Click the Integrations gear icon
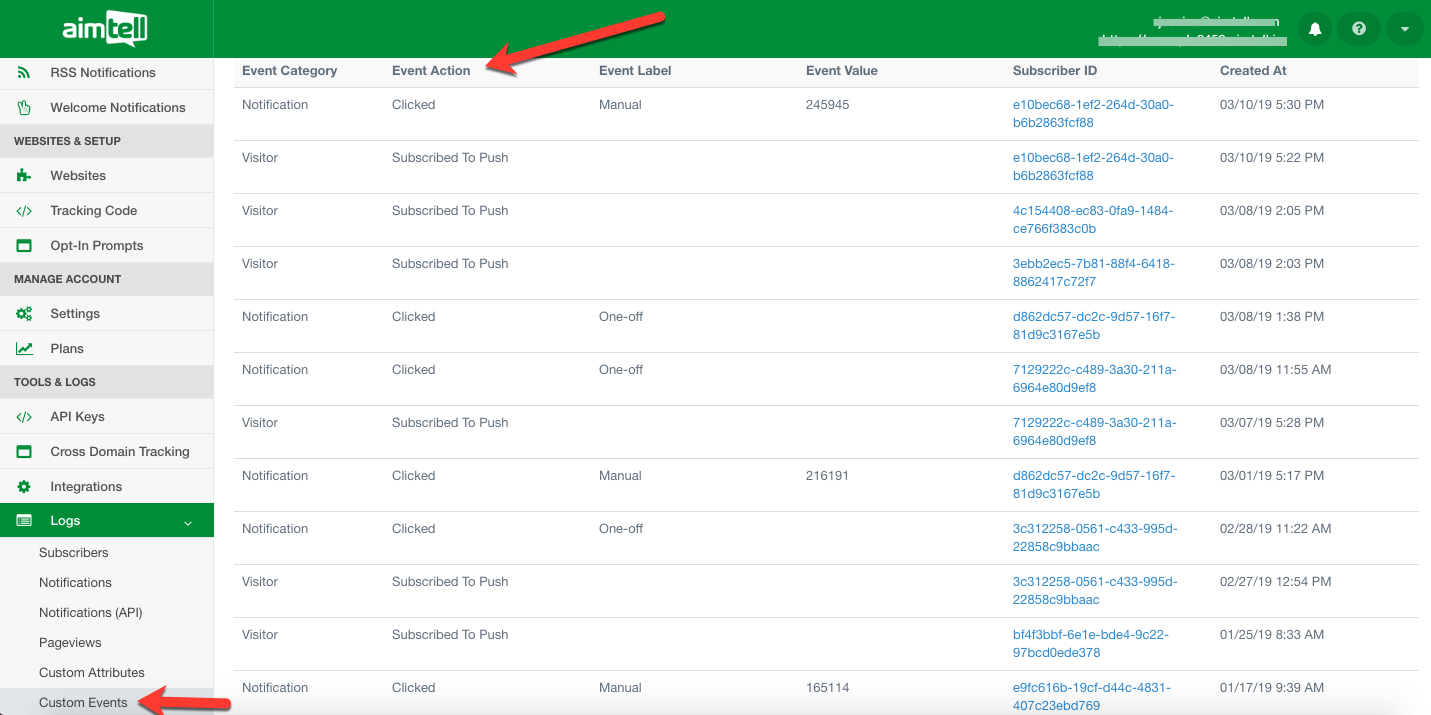The image size is (1431, 715). point(24,487)
